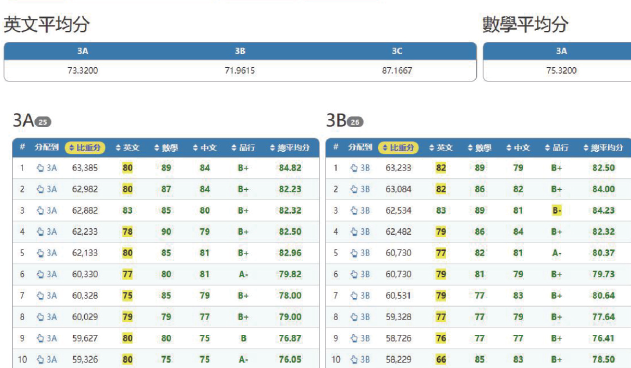
Task: Click grade B in 3A row 9
Action: (243, 339)
